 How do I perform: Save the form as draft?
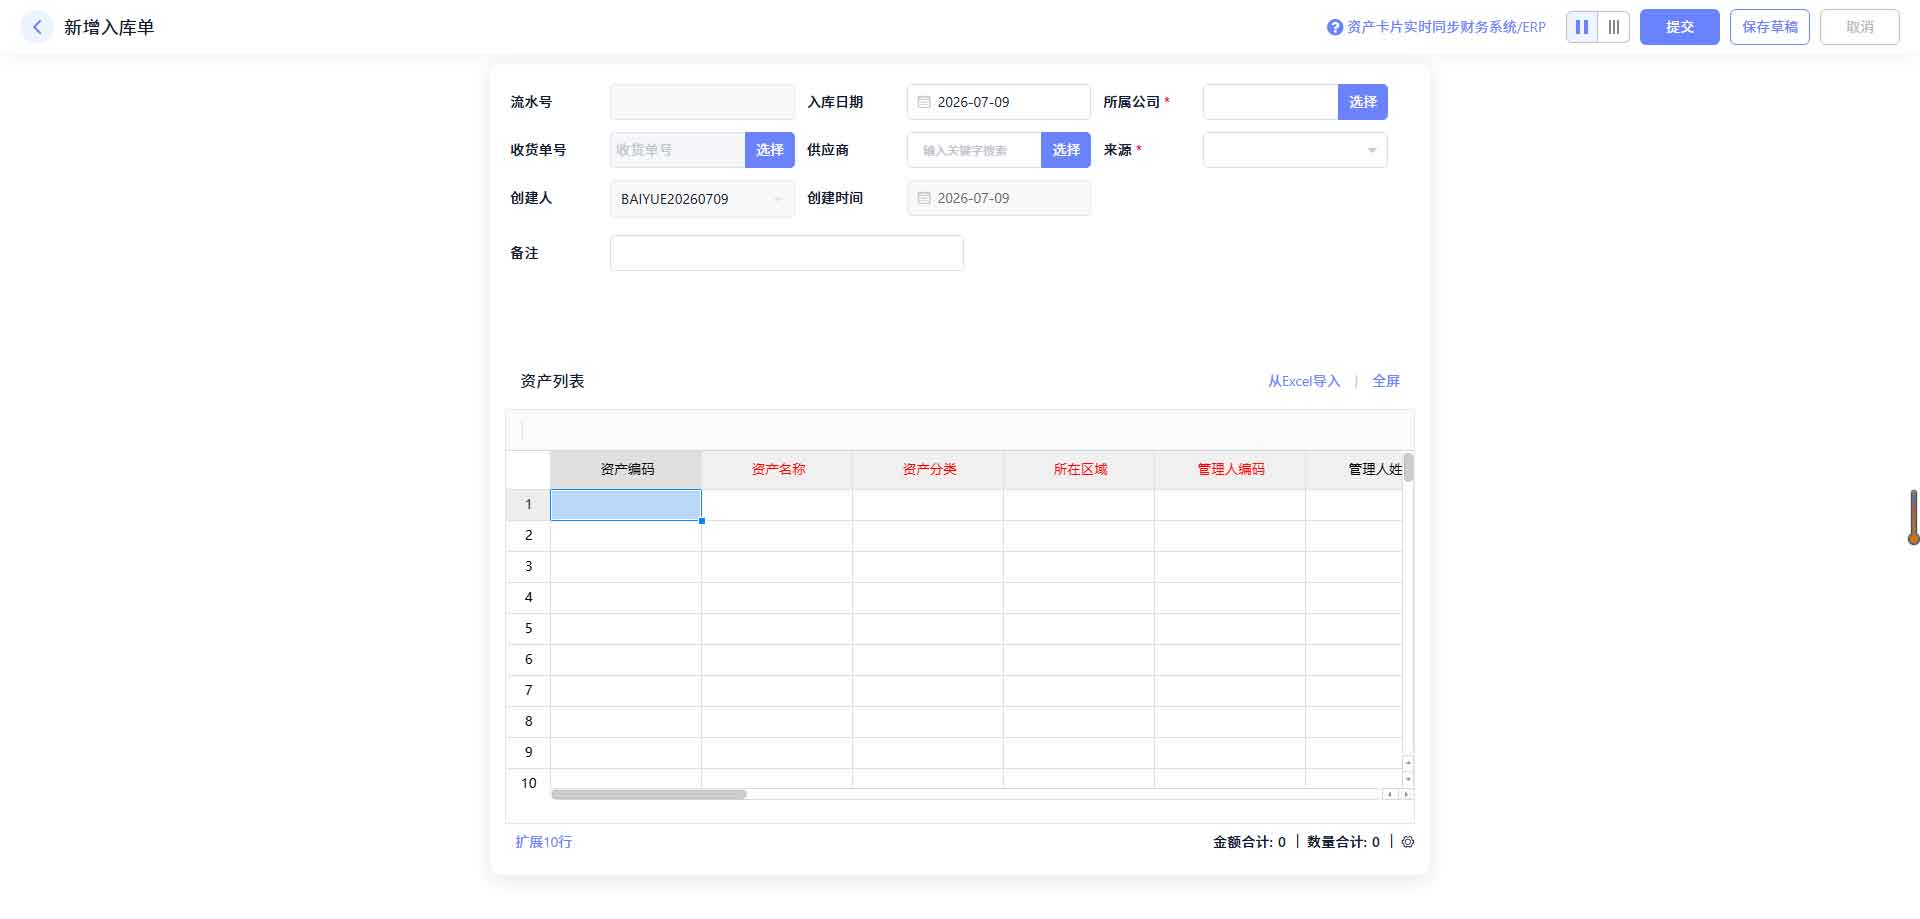tap(1770, 27)
